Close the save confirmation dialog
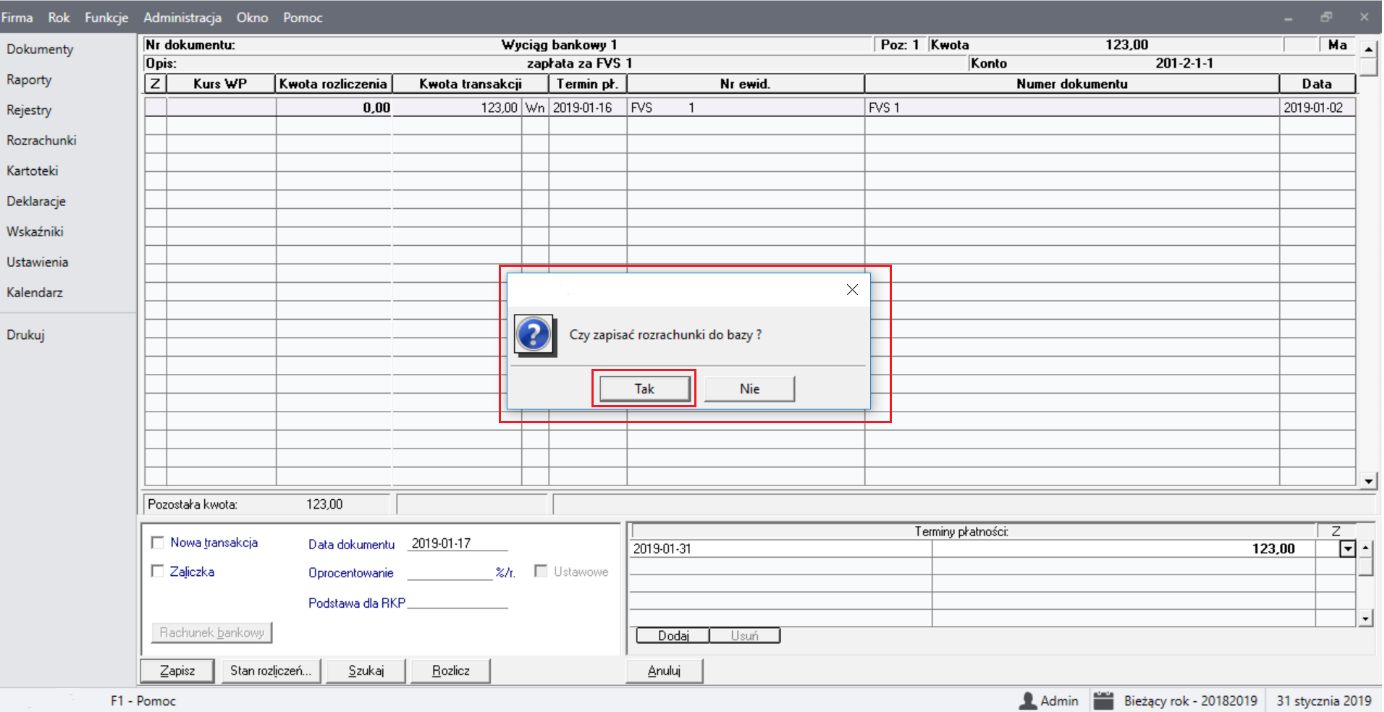This screenshot has width=1384, height=712. 852,290
